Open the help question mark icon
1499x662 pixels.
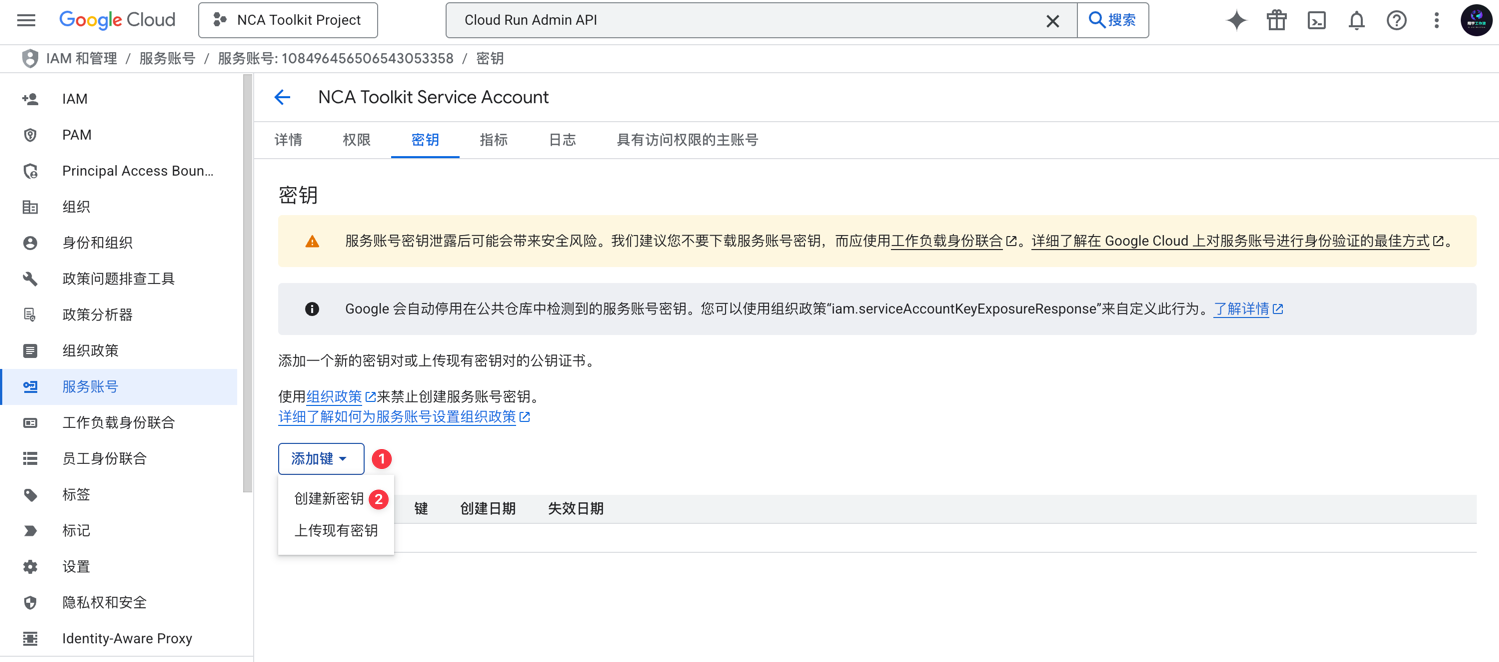click(1396, 20)
